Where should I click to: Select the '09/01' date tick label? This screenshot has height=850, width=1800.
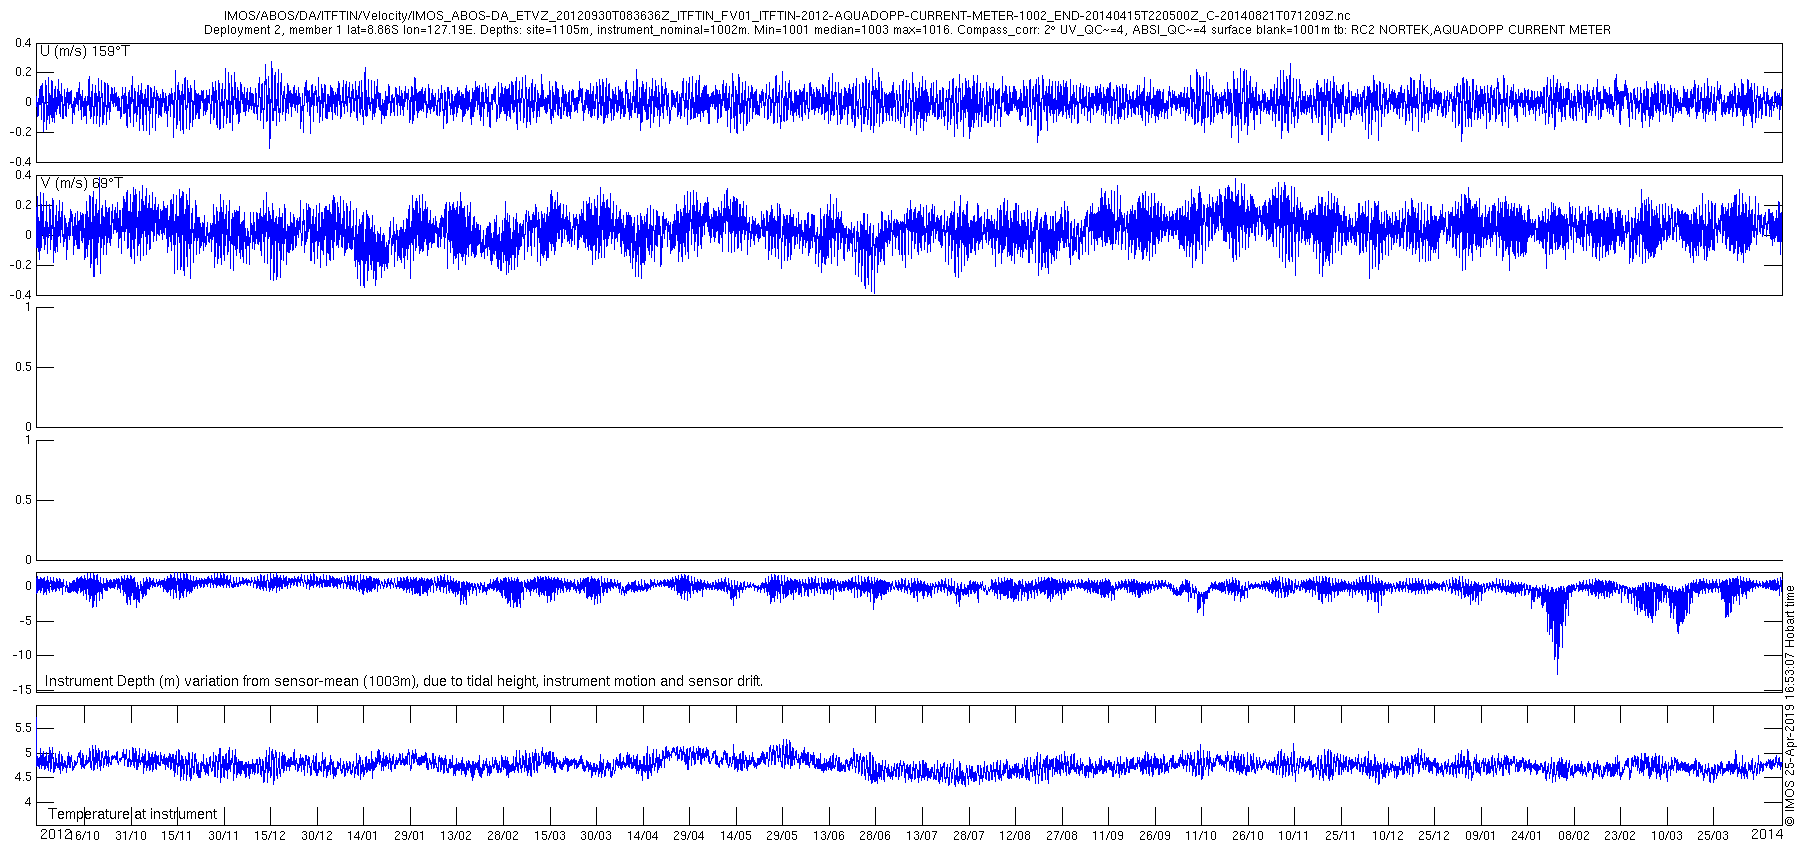pos(1480,836)
